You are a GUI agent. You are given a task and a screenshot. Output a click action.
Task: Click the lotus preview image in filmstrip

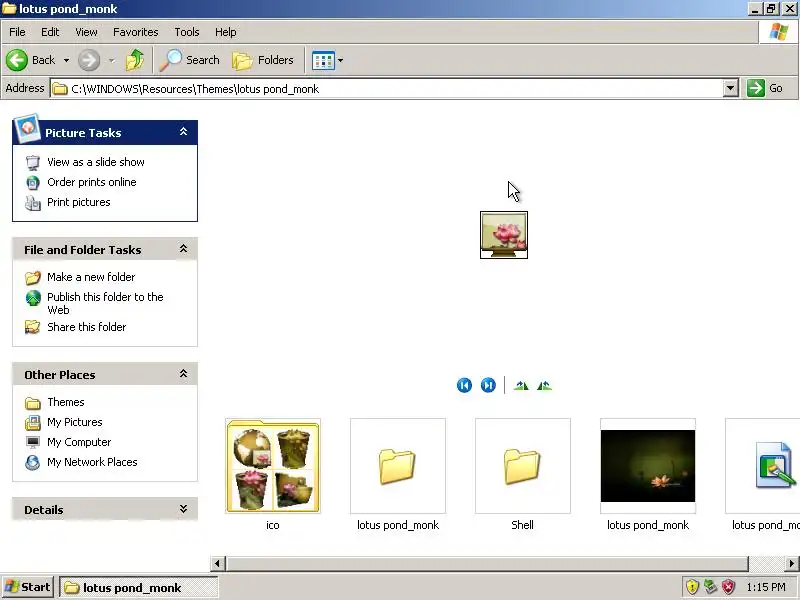click(x=504, y=235)
